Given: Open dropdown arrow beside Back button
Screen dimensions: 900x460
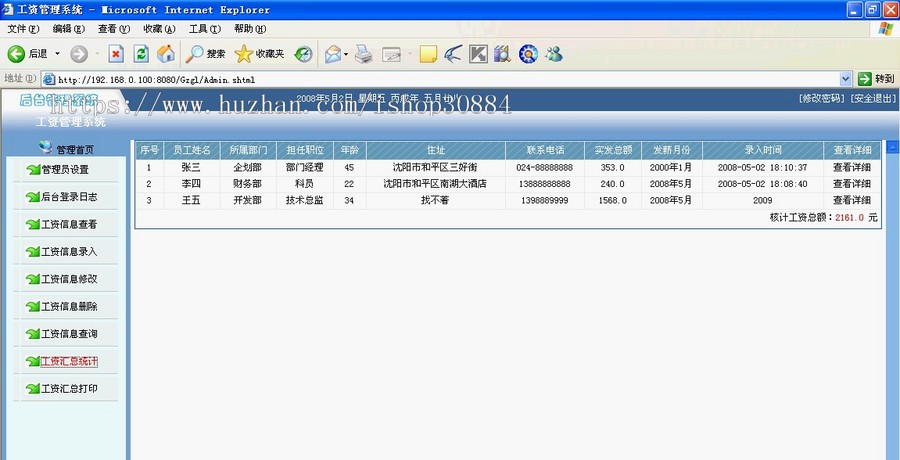Looking at the screenshot, I should [x=57, y=54].
